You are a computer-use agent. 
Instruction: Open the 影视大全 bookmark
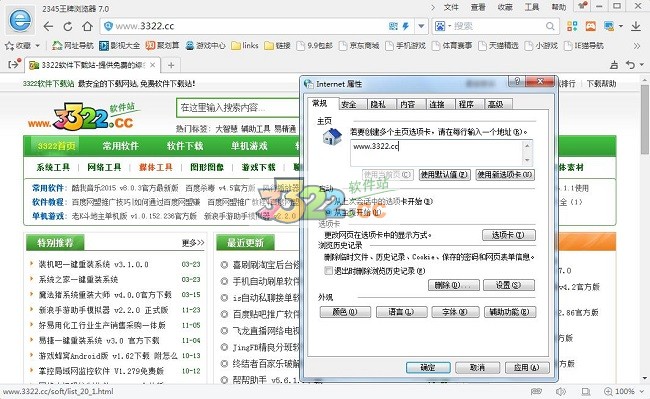[x=119, y=46]
